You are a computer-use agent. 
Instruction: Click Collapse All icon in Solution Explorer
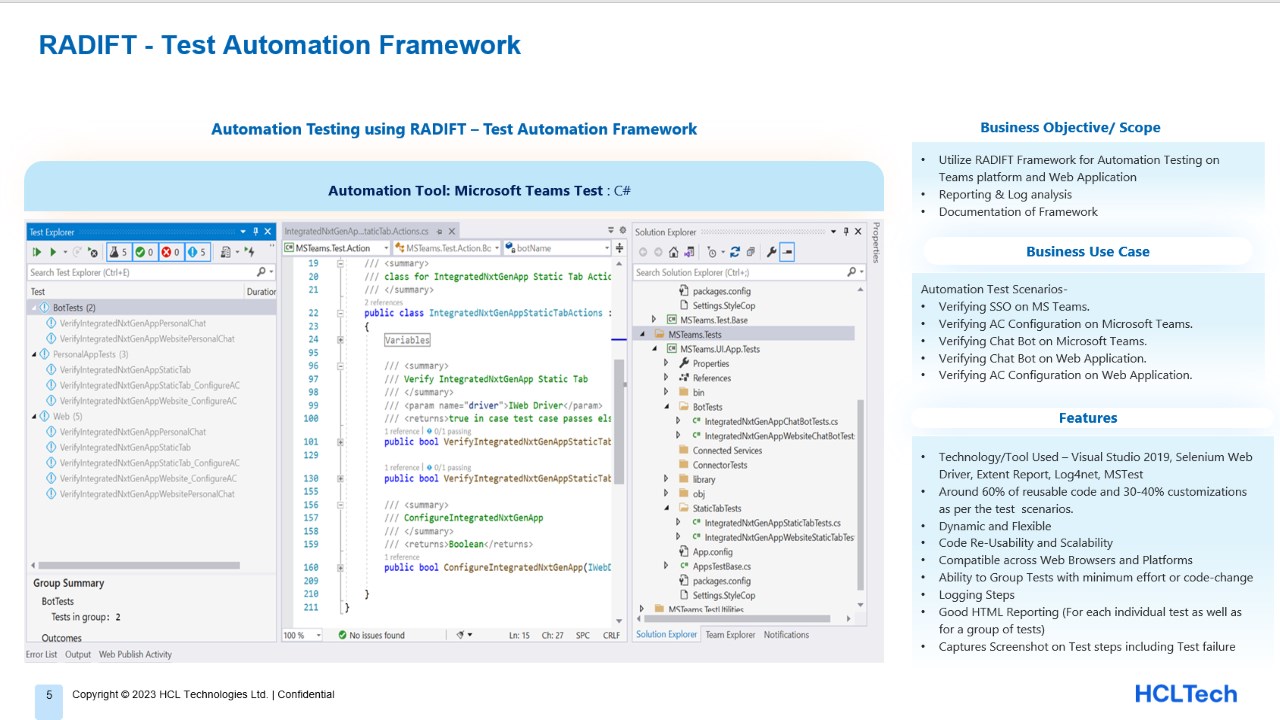click(751, 252)
